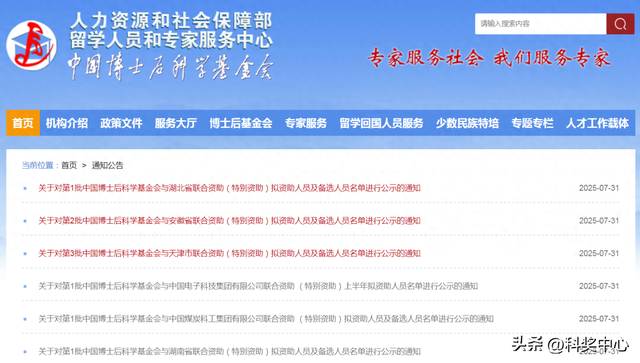640x363 pixels.
Task: Click the red search magnifier button
Action: (x=620, y=24)
